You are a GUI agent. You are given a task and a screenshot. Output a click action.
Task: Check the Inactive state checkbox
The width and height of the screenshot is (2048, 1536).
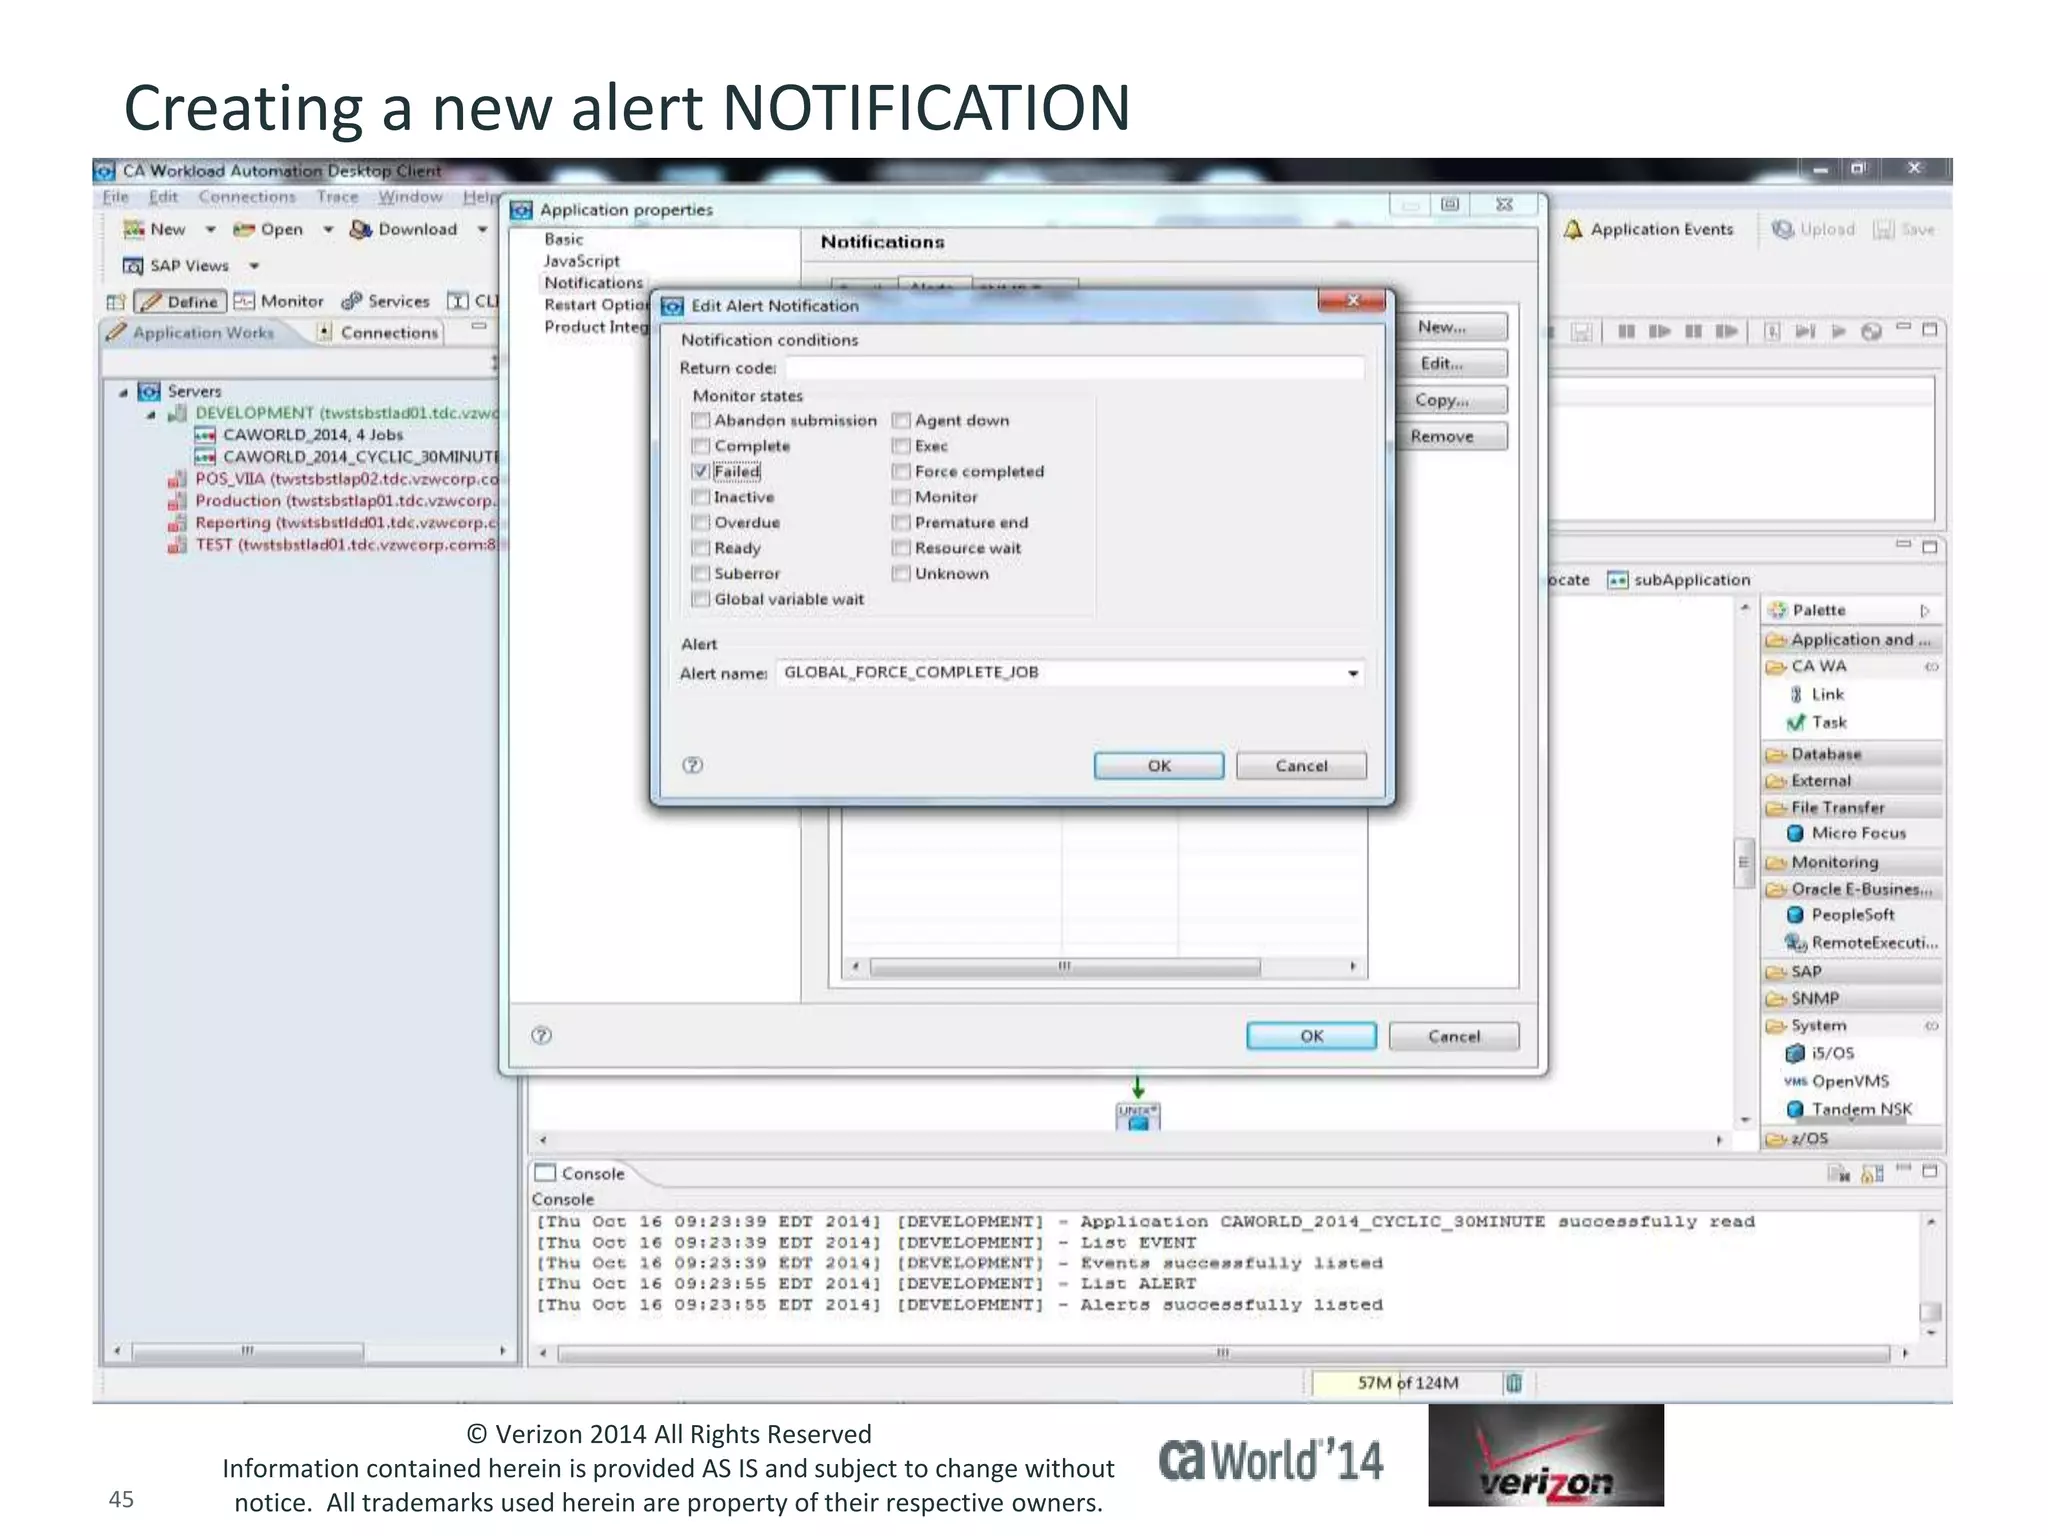pyautogui.click(x=701, y=497)
